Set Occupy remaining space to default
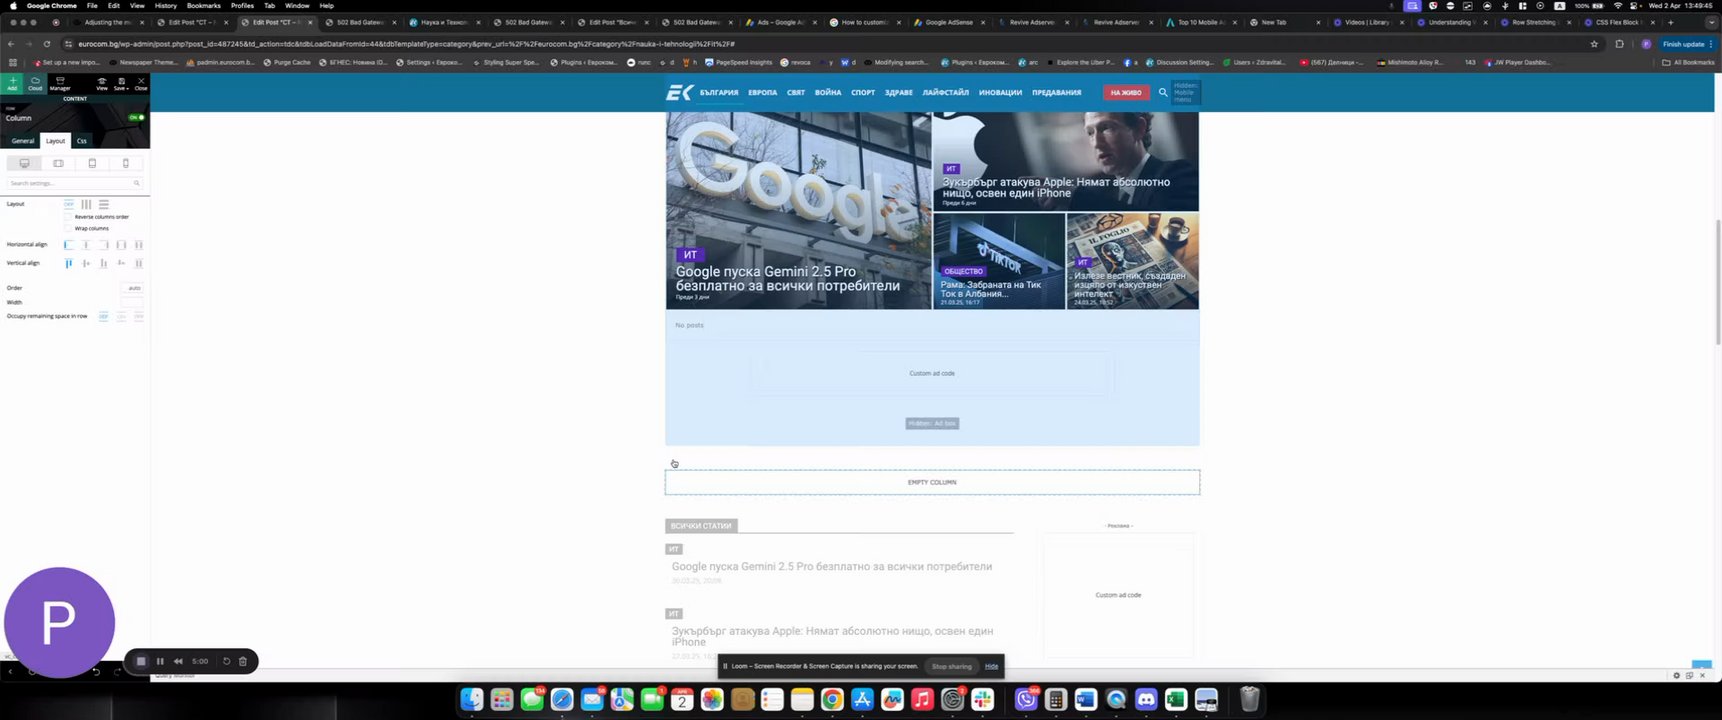 tap(103, 316)
